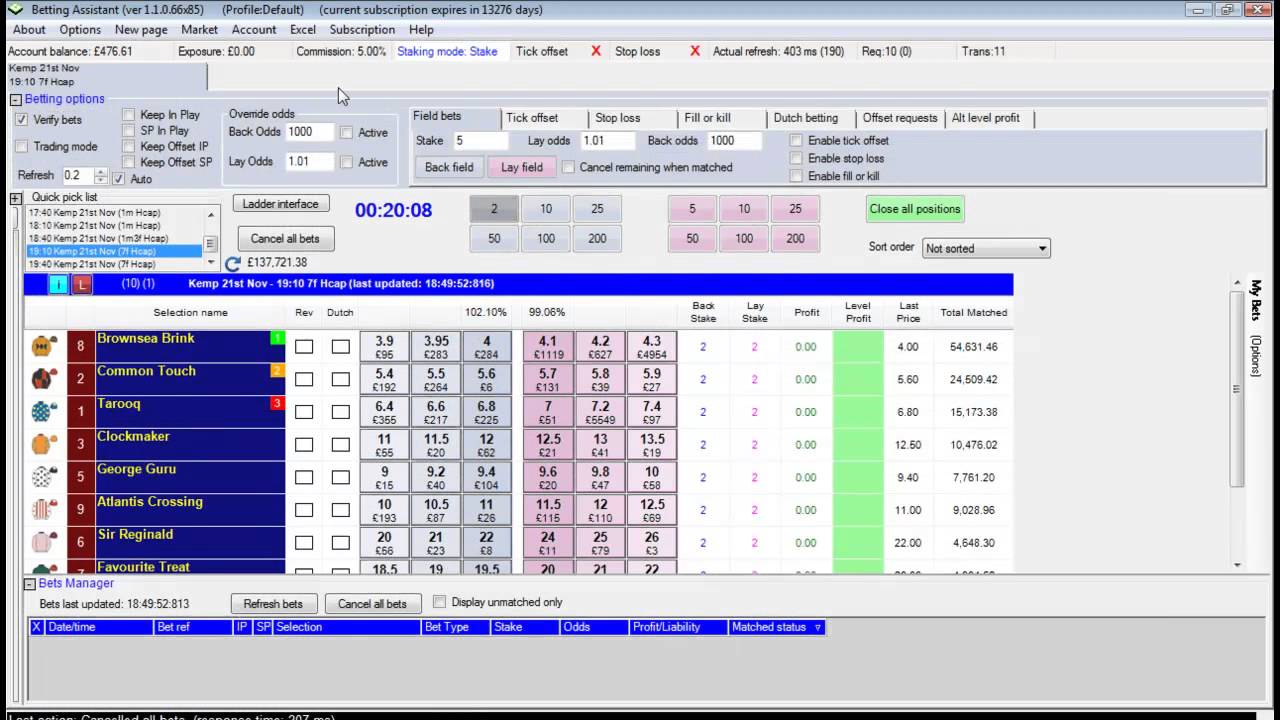Click Quick pick list scroll up arrow
This screenshot has height=720, width=1280.
pos(211,214)
